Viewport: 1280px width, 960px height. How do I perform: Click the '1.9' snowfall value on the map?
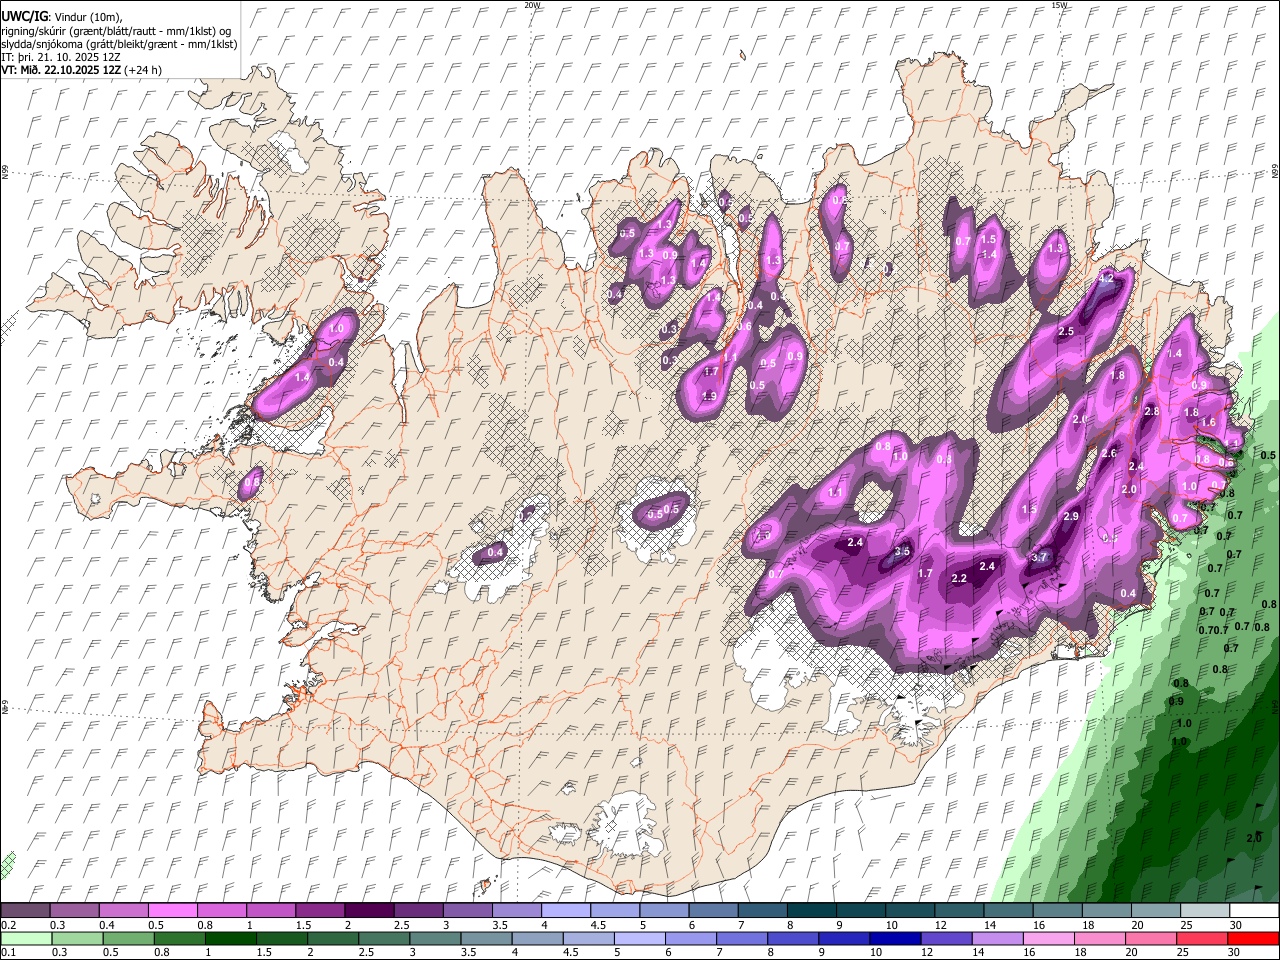click(x=710, y=396)
